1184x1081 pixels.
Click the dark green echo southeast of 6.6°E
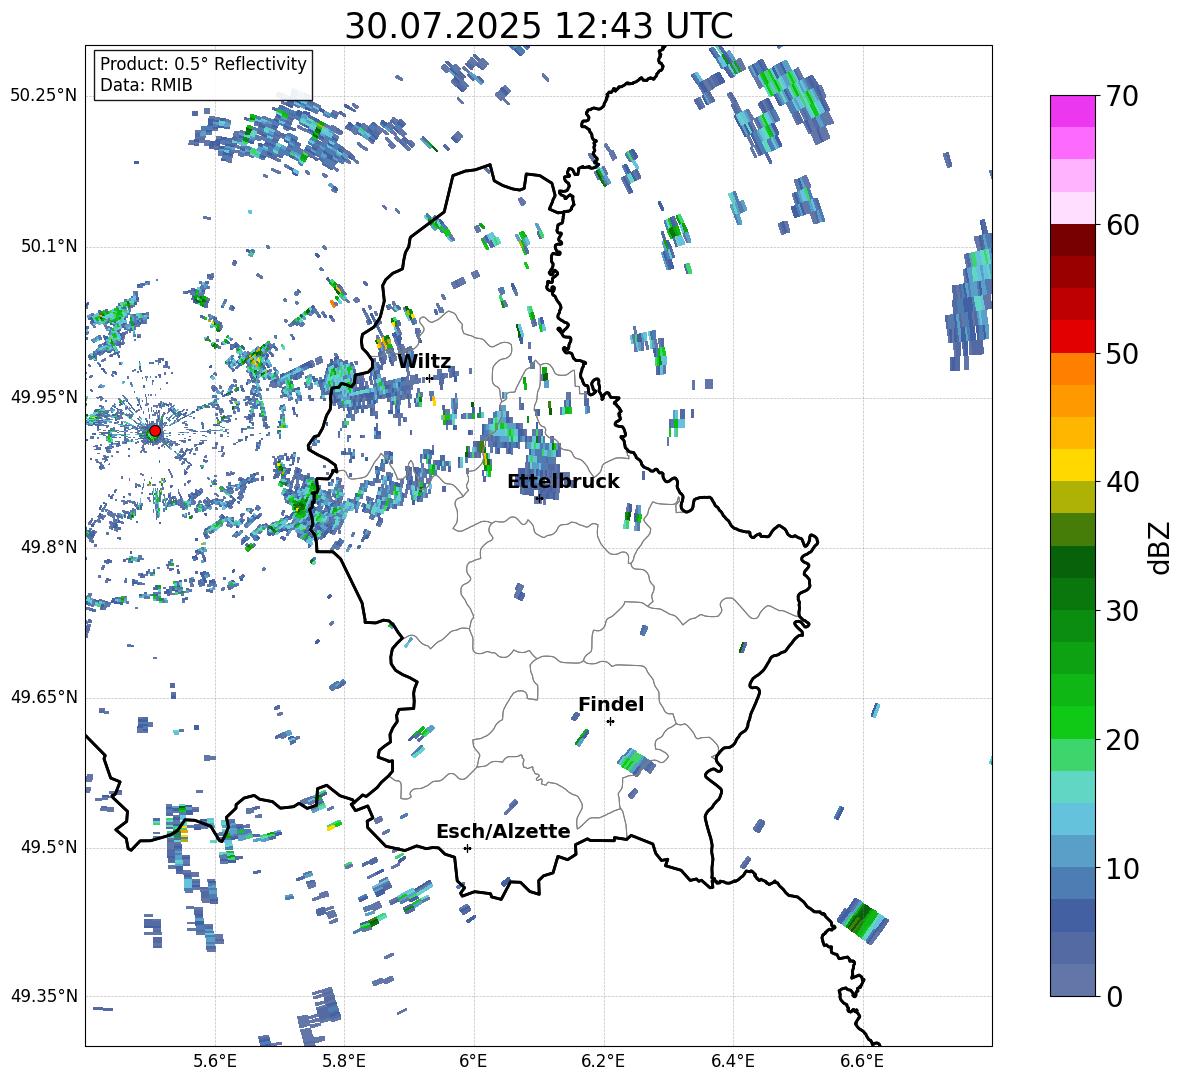[862, 920]
